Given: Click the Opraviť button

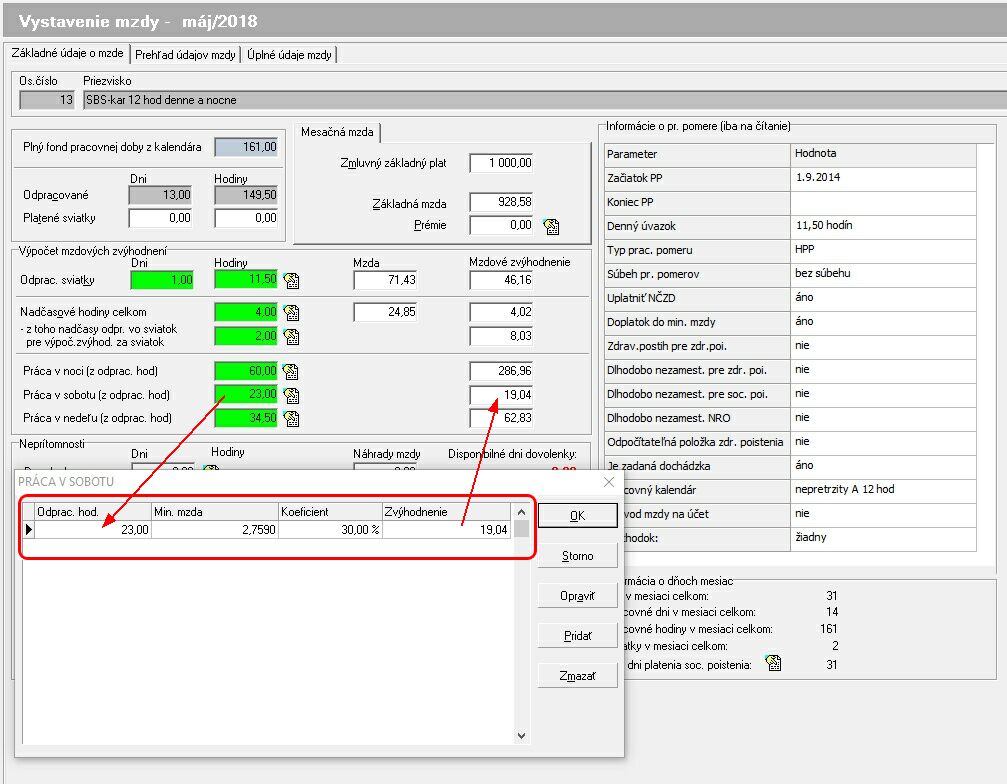Looking at the screenshot, I should pyautogui.click(x=577, y=596).
